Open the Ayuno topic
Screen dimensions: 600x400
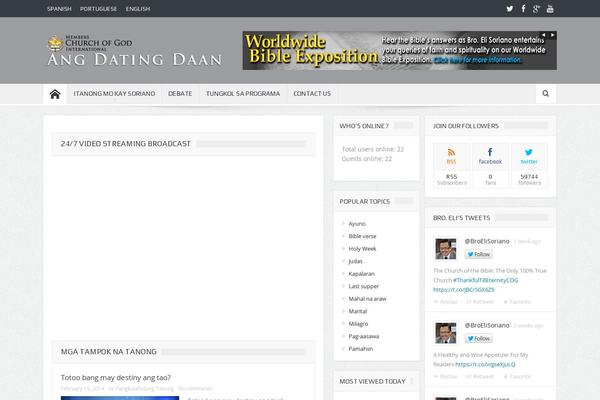(357, 224)
